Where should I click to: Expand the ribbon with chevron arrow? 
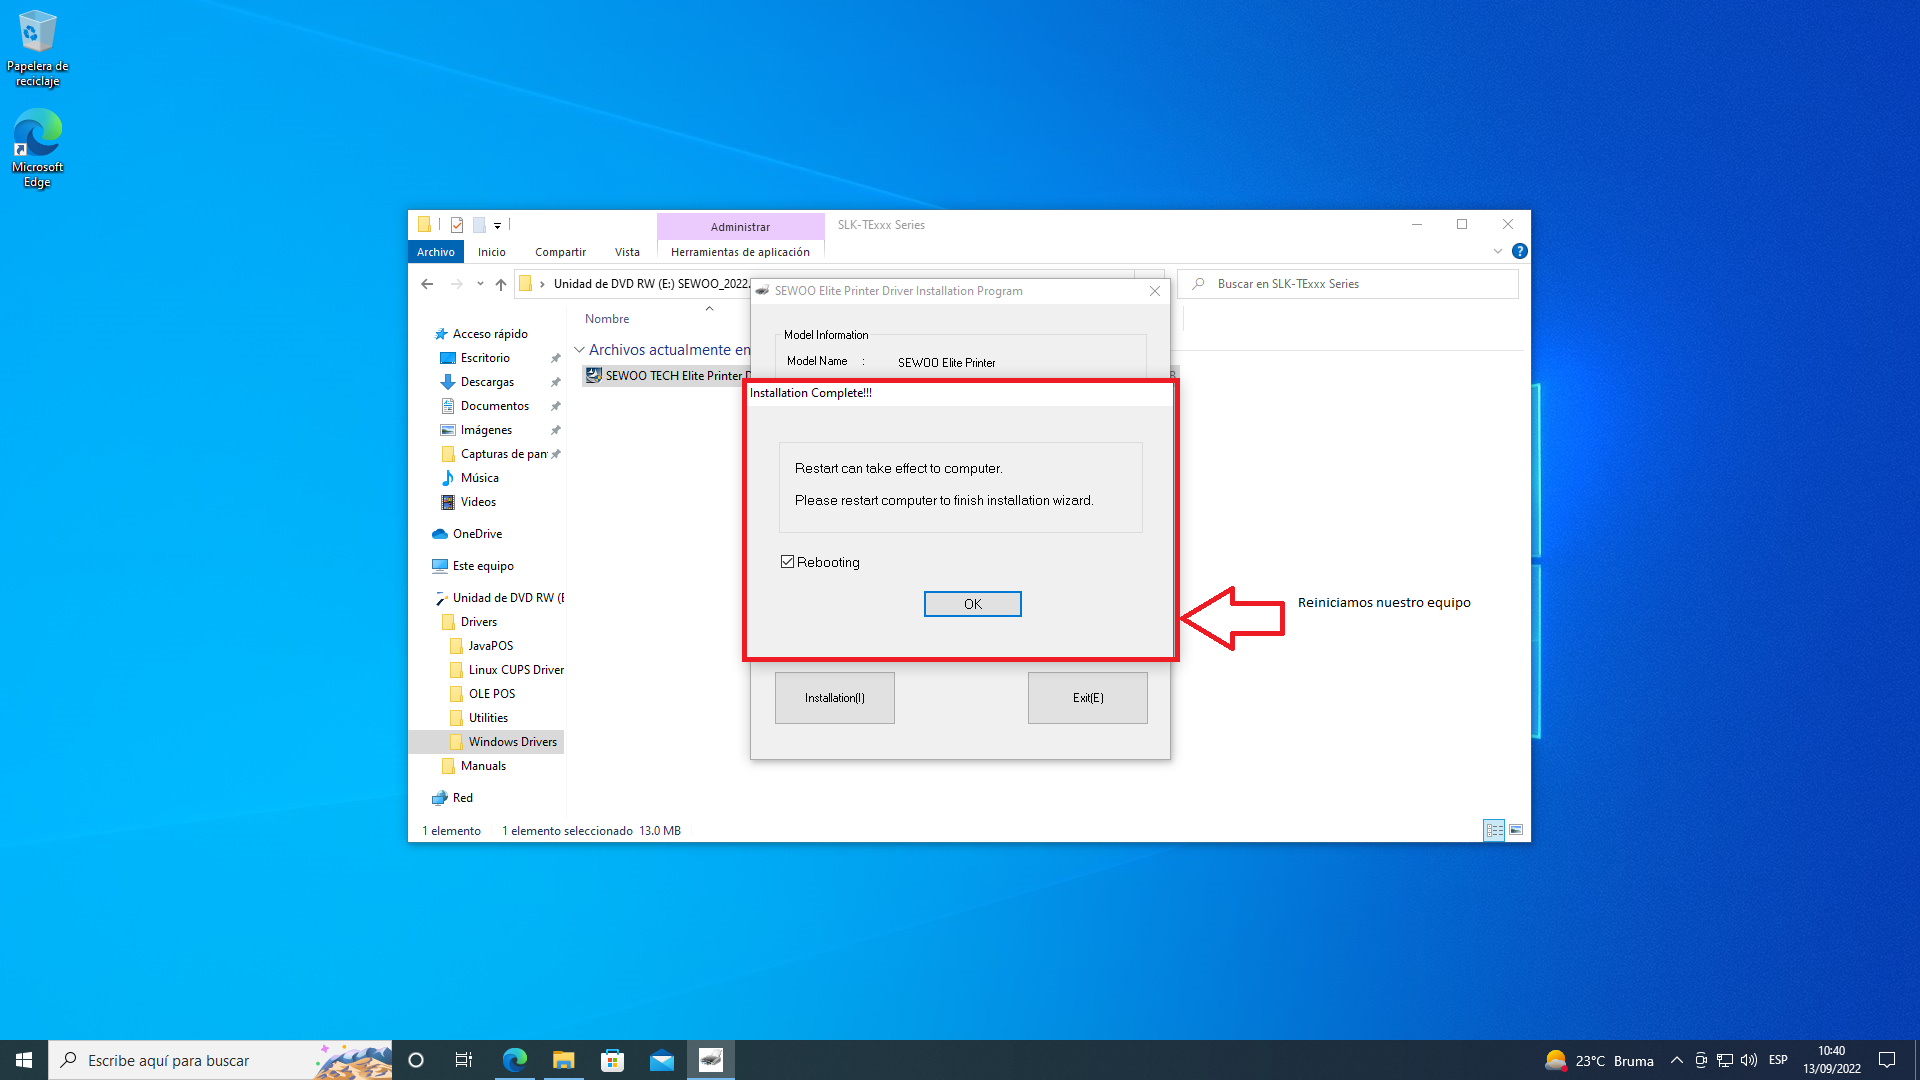click(1497, 251)
